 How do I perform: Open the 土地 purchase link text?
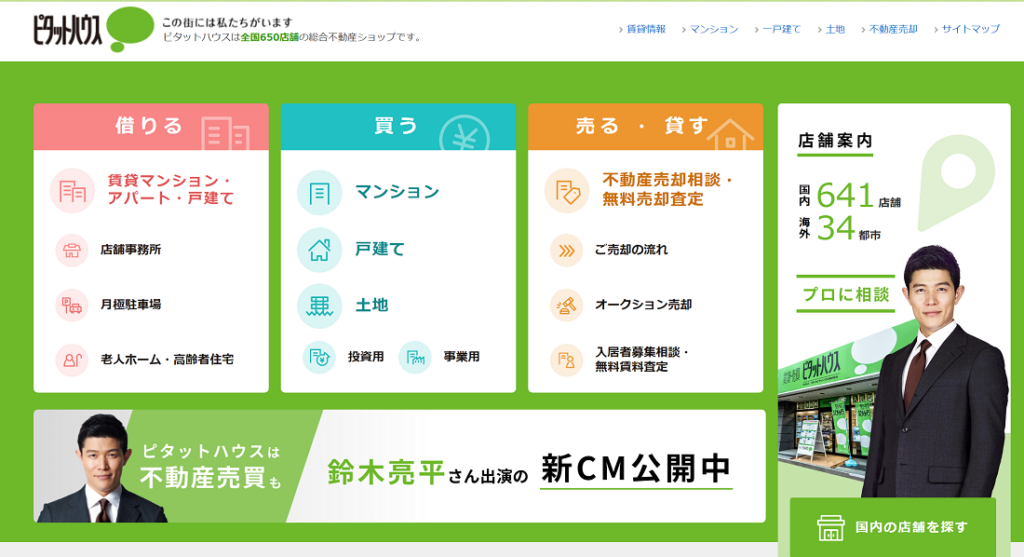(x=372, y=306)
